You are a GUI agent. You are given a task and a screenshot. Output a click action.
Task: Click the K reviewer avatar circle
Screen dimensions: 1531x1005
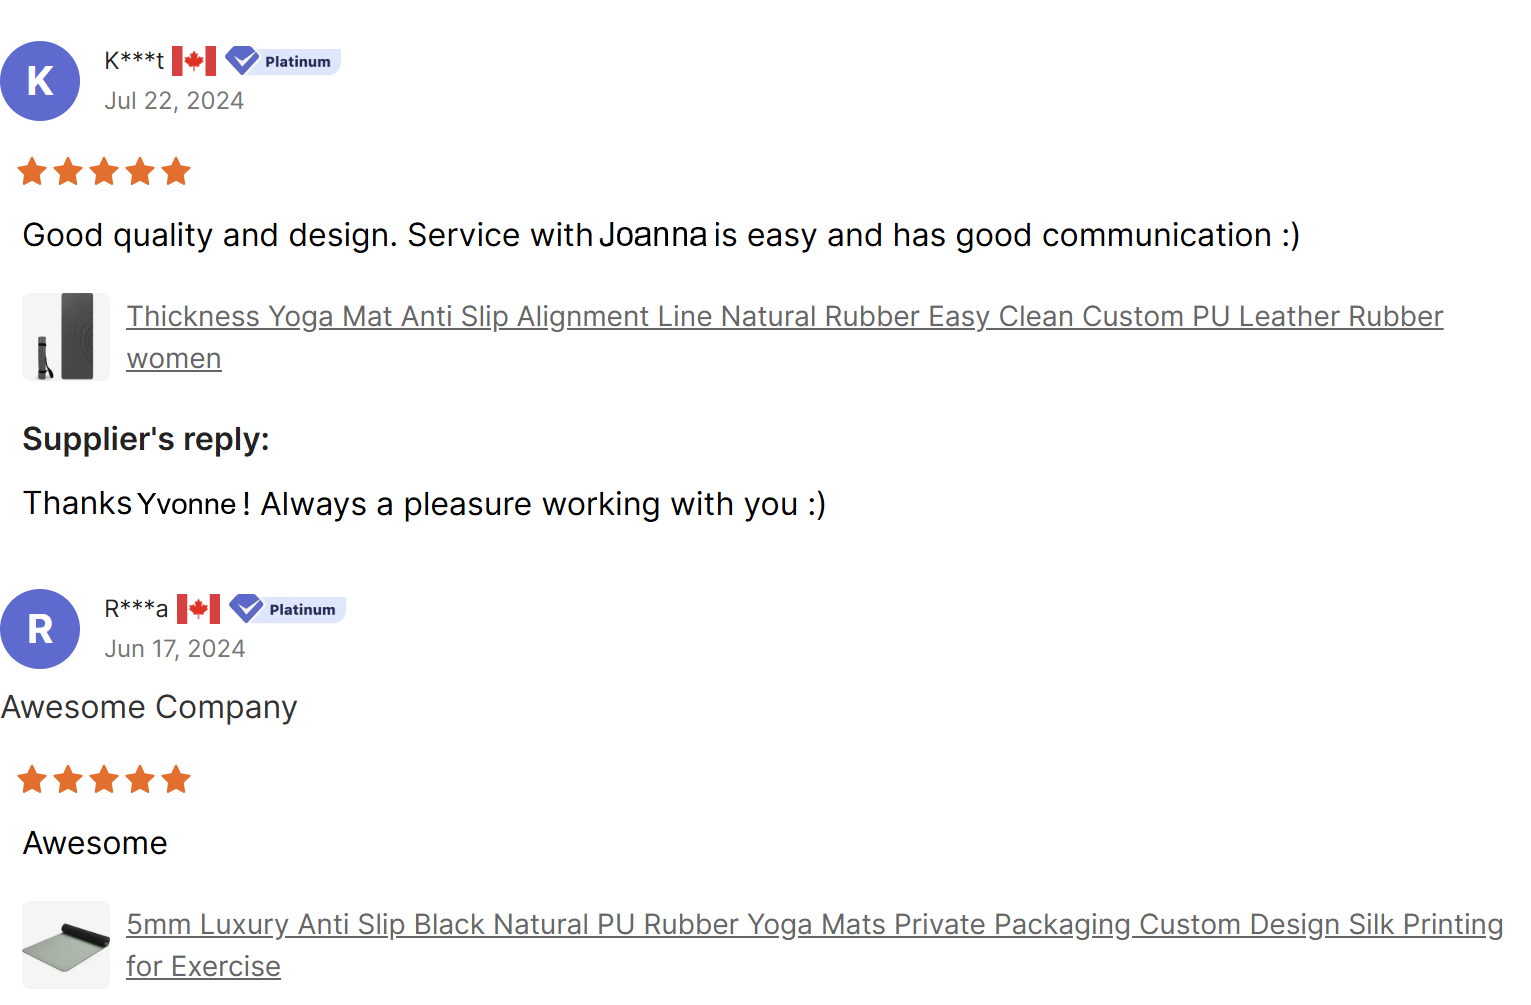click(40, 81)
